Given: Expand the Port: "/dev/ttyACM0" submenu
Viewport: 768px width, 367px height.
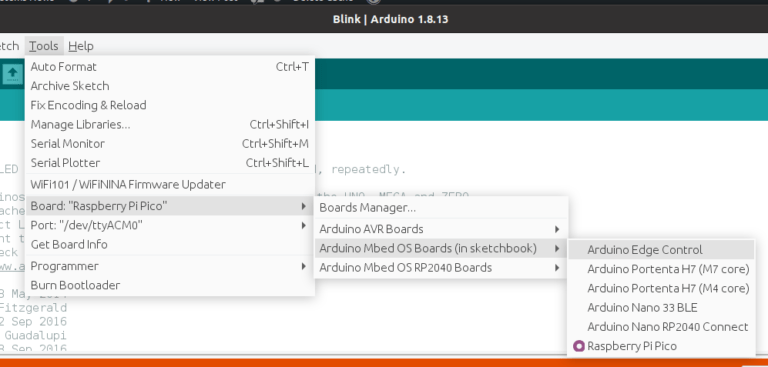Looking at the screenshot, I should [169, 225].
